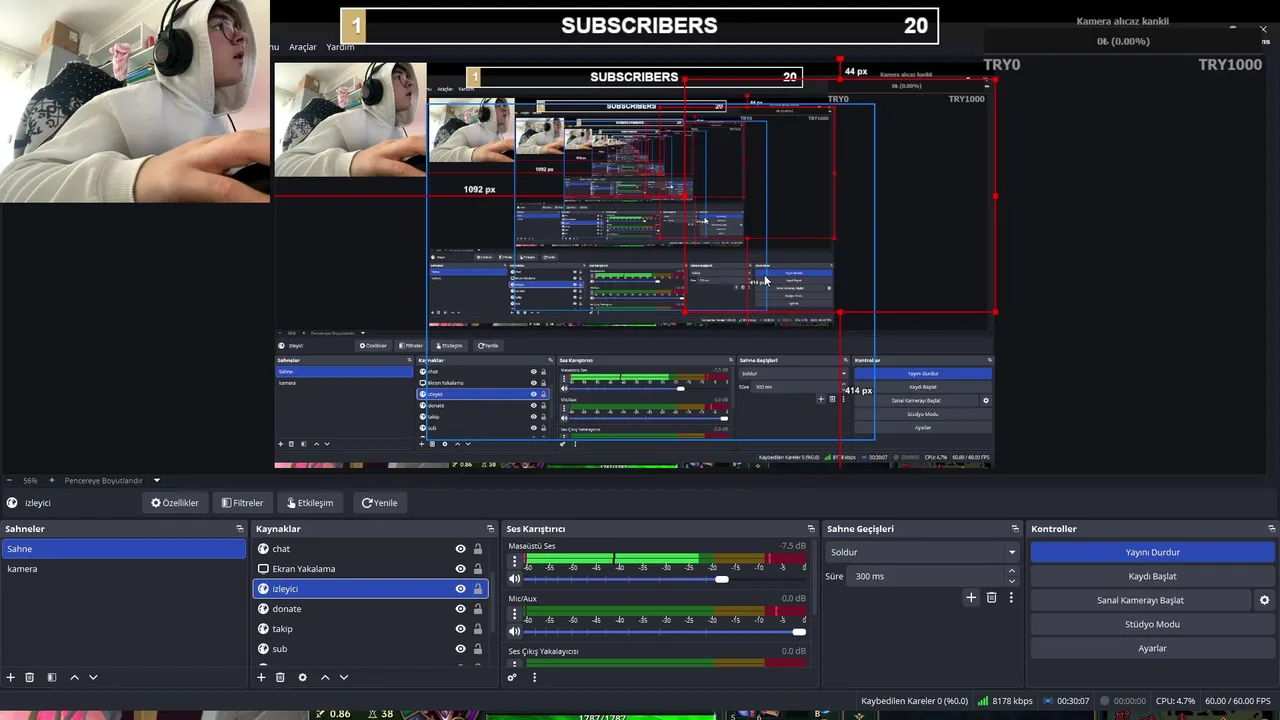The image size is (1280, 720).
Task: Open the Yardım menu
Action: (340, 47)
